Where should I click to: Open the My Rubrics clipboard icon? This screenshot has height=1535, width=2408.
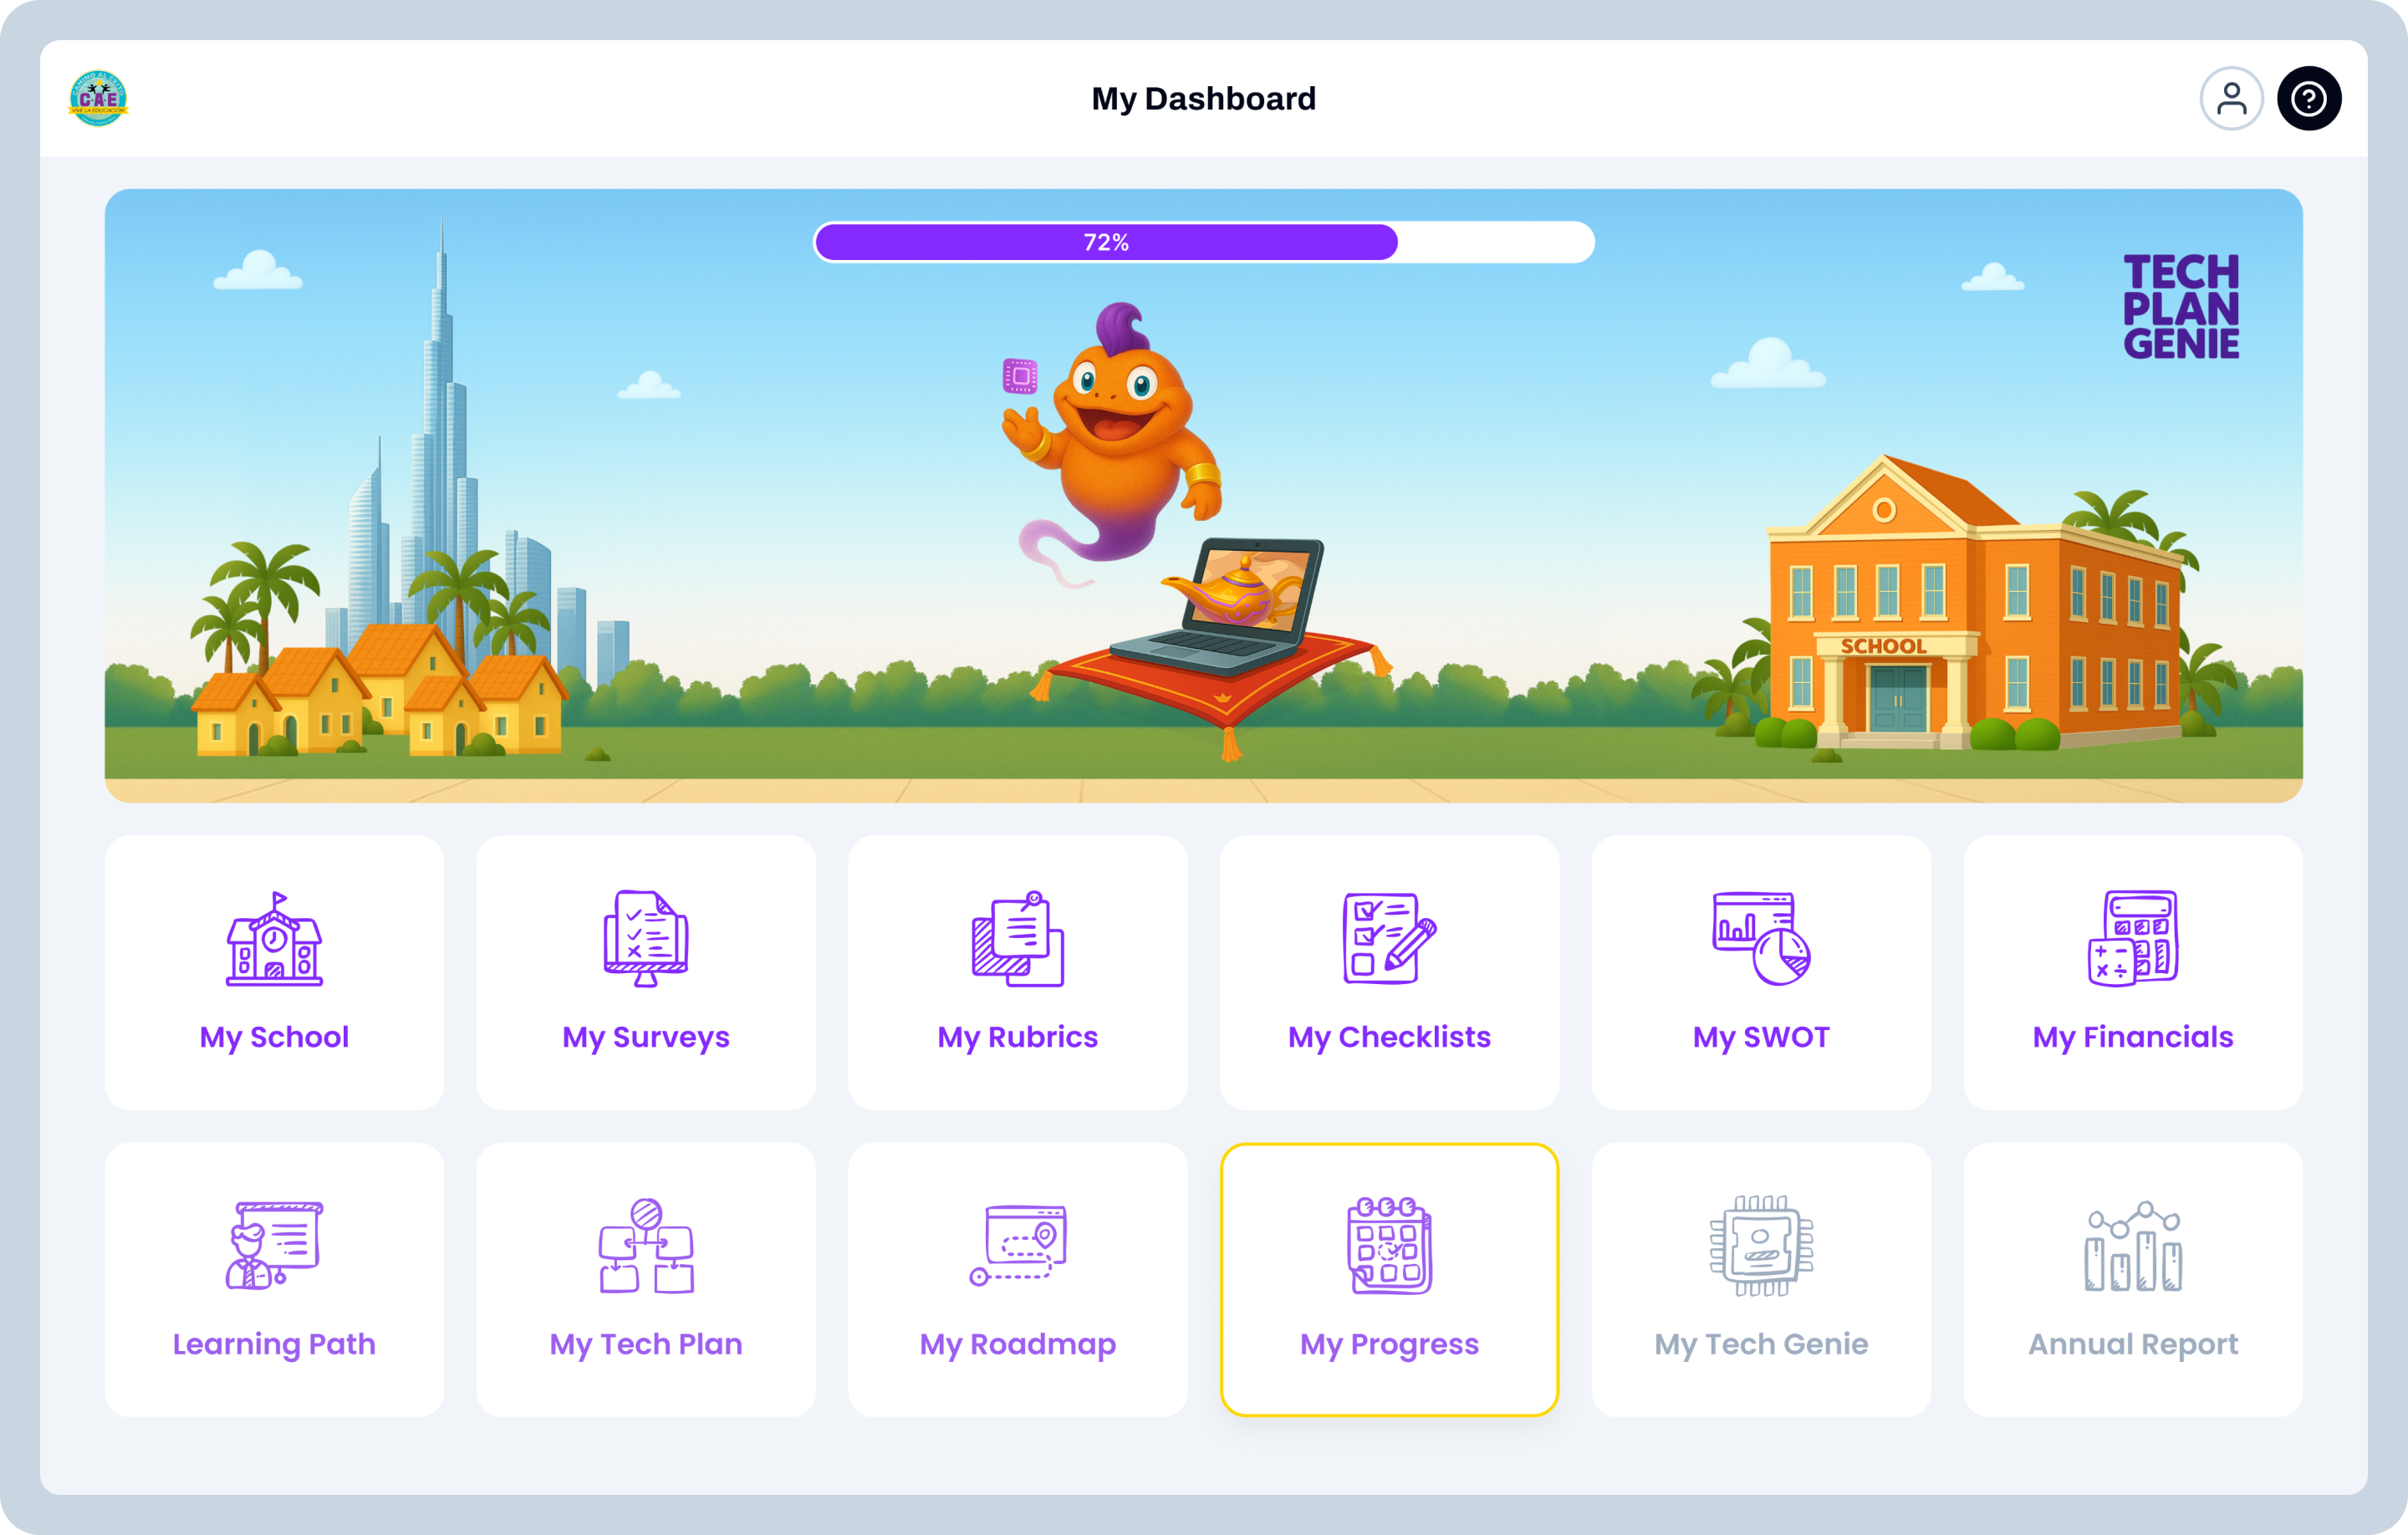[x=1017, y=940]
